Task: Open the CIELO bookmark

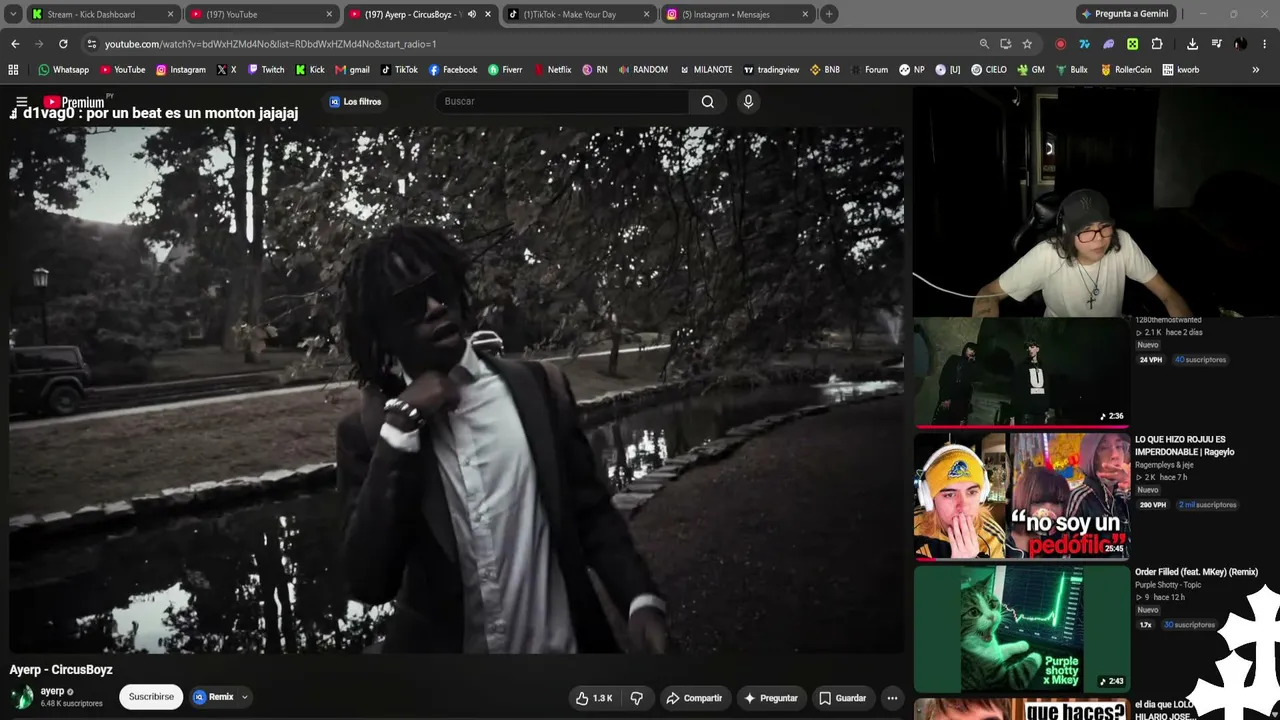Action: click(989, 70)
